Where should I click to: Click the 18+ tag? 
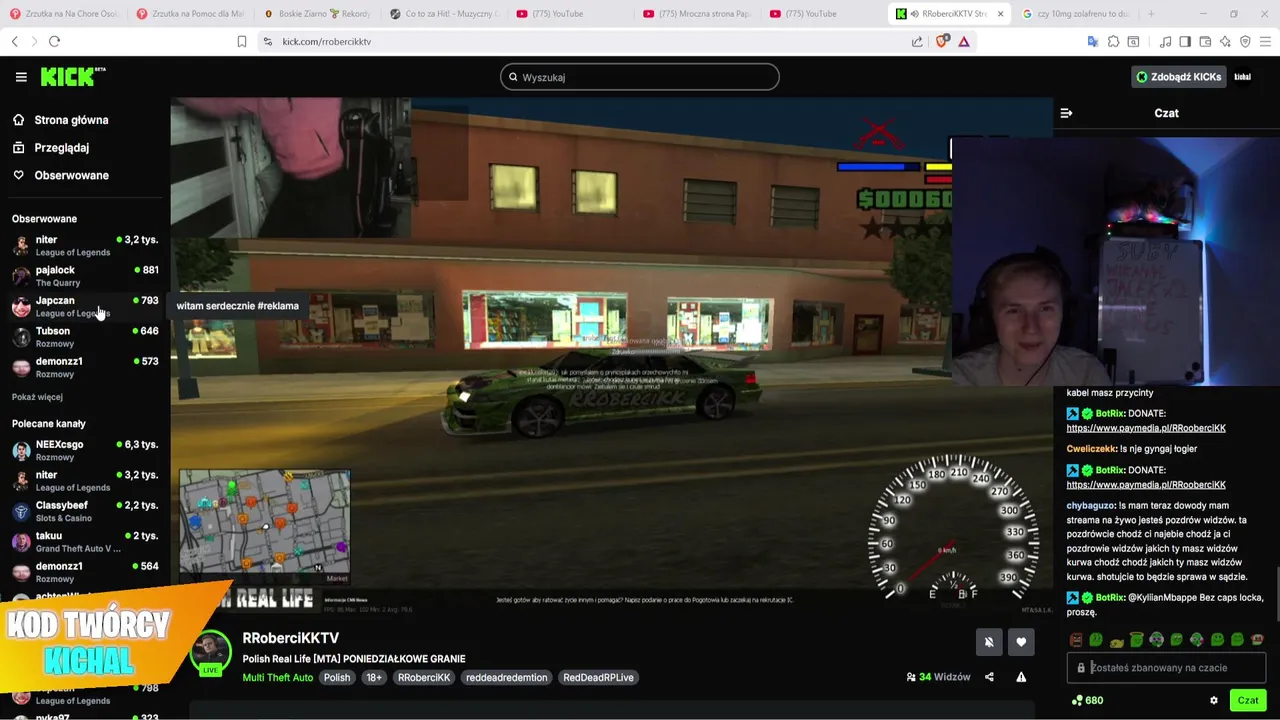[x=373, y=677]
